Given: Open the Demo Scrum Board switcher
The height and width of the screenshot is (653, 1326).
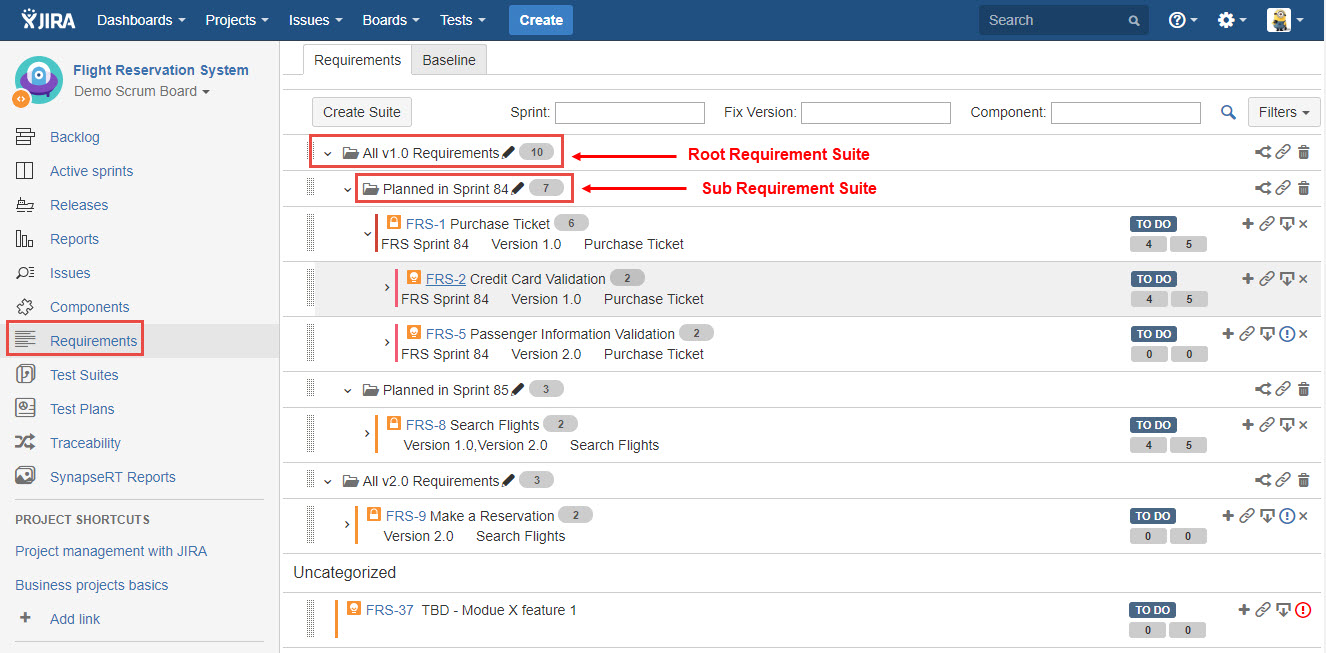Looking at the screenshot, I should click(142, 91).
